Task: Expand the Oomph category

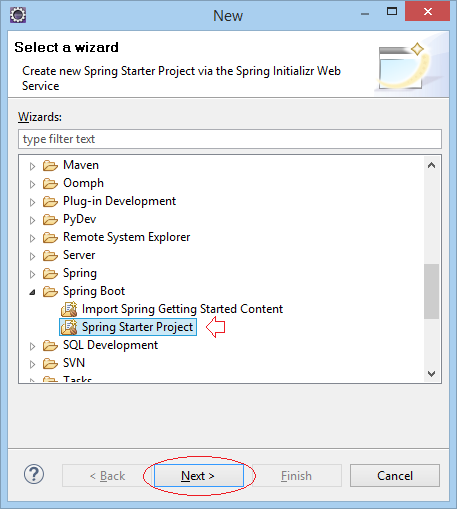Action: click(32, 184)
